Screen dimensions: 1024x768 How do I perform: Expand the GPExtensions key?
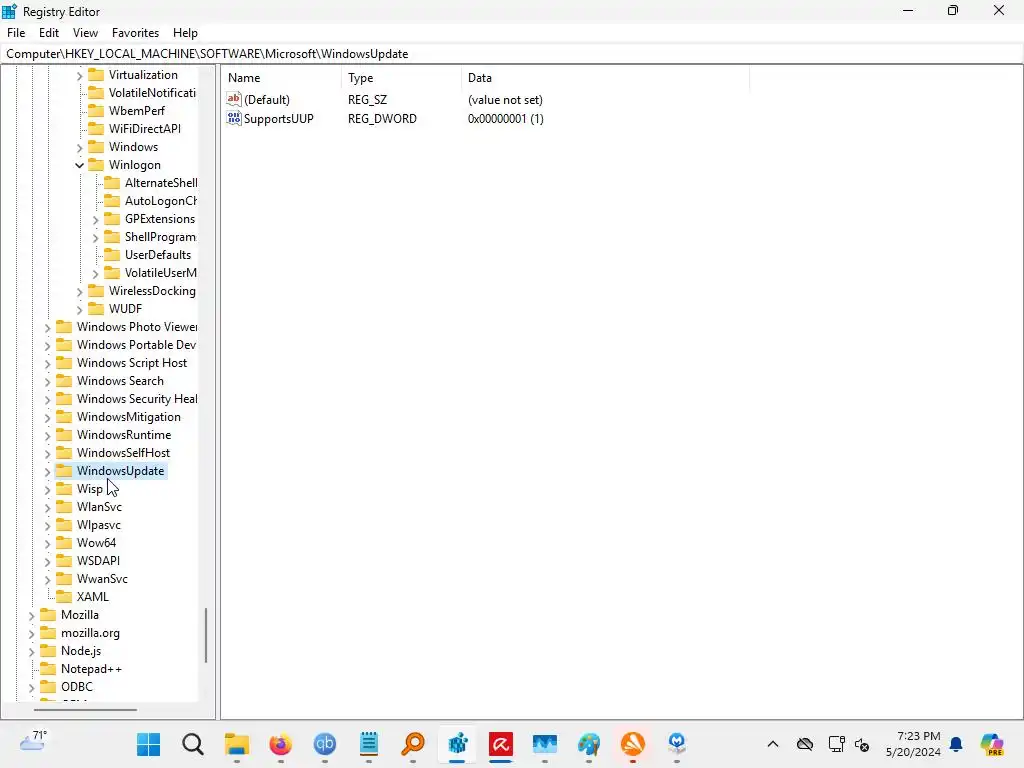point(96,219)
